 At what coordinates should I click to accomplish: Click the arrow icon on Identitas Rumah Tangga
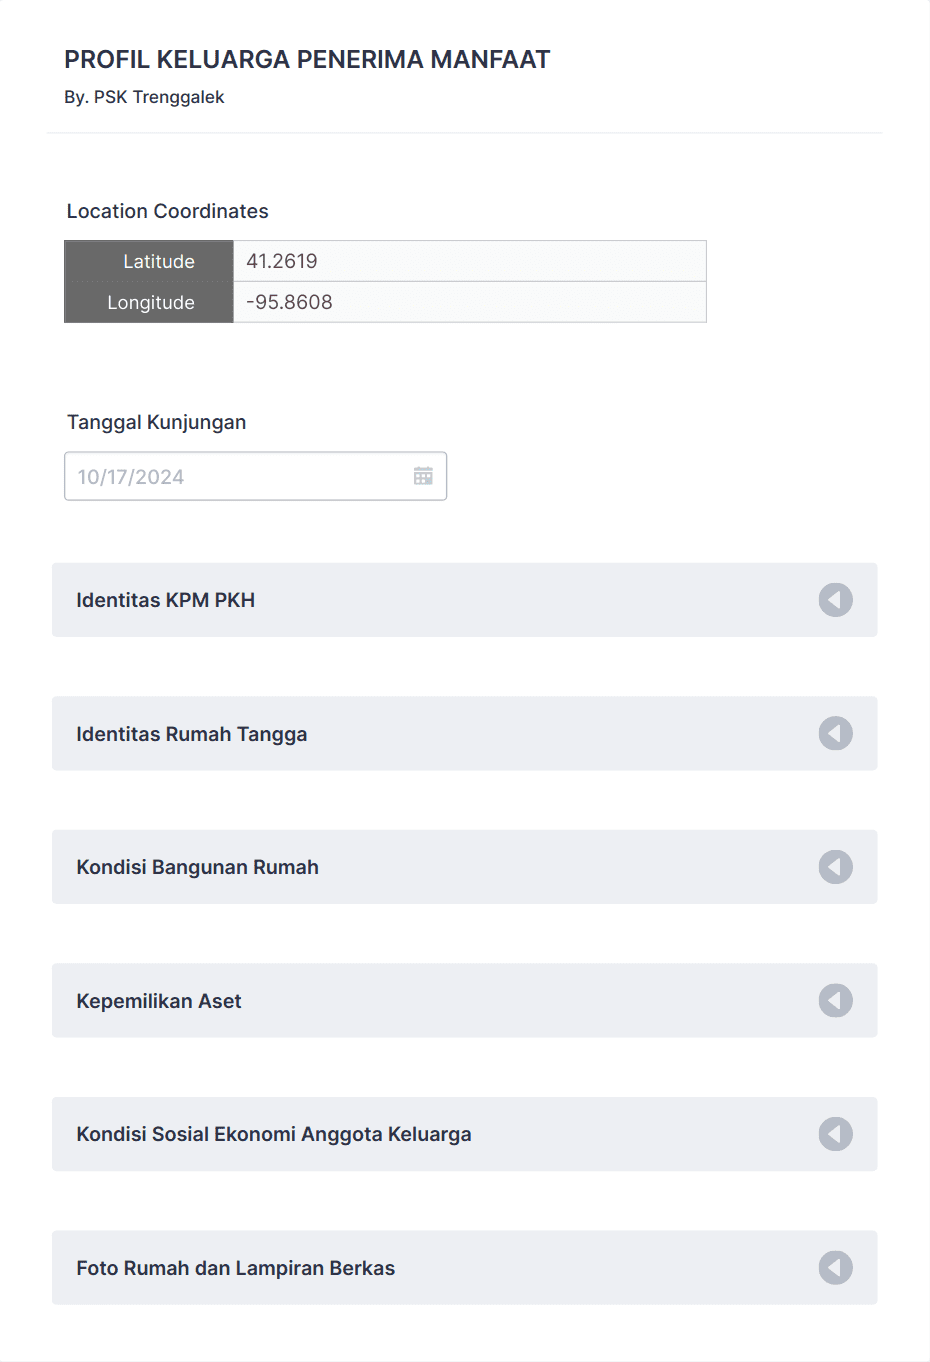tap(836, 733)
